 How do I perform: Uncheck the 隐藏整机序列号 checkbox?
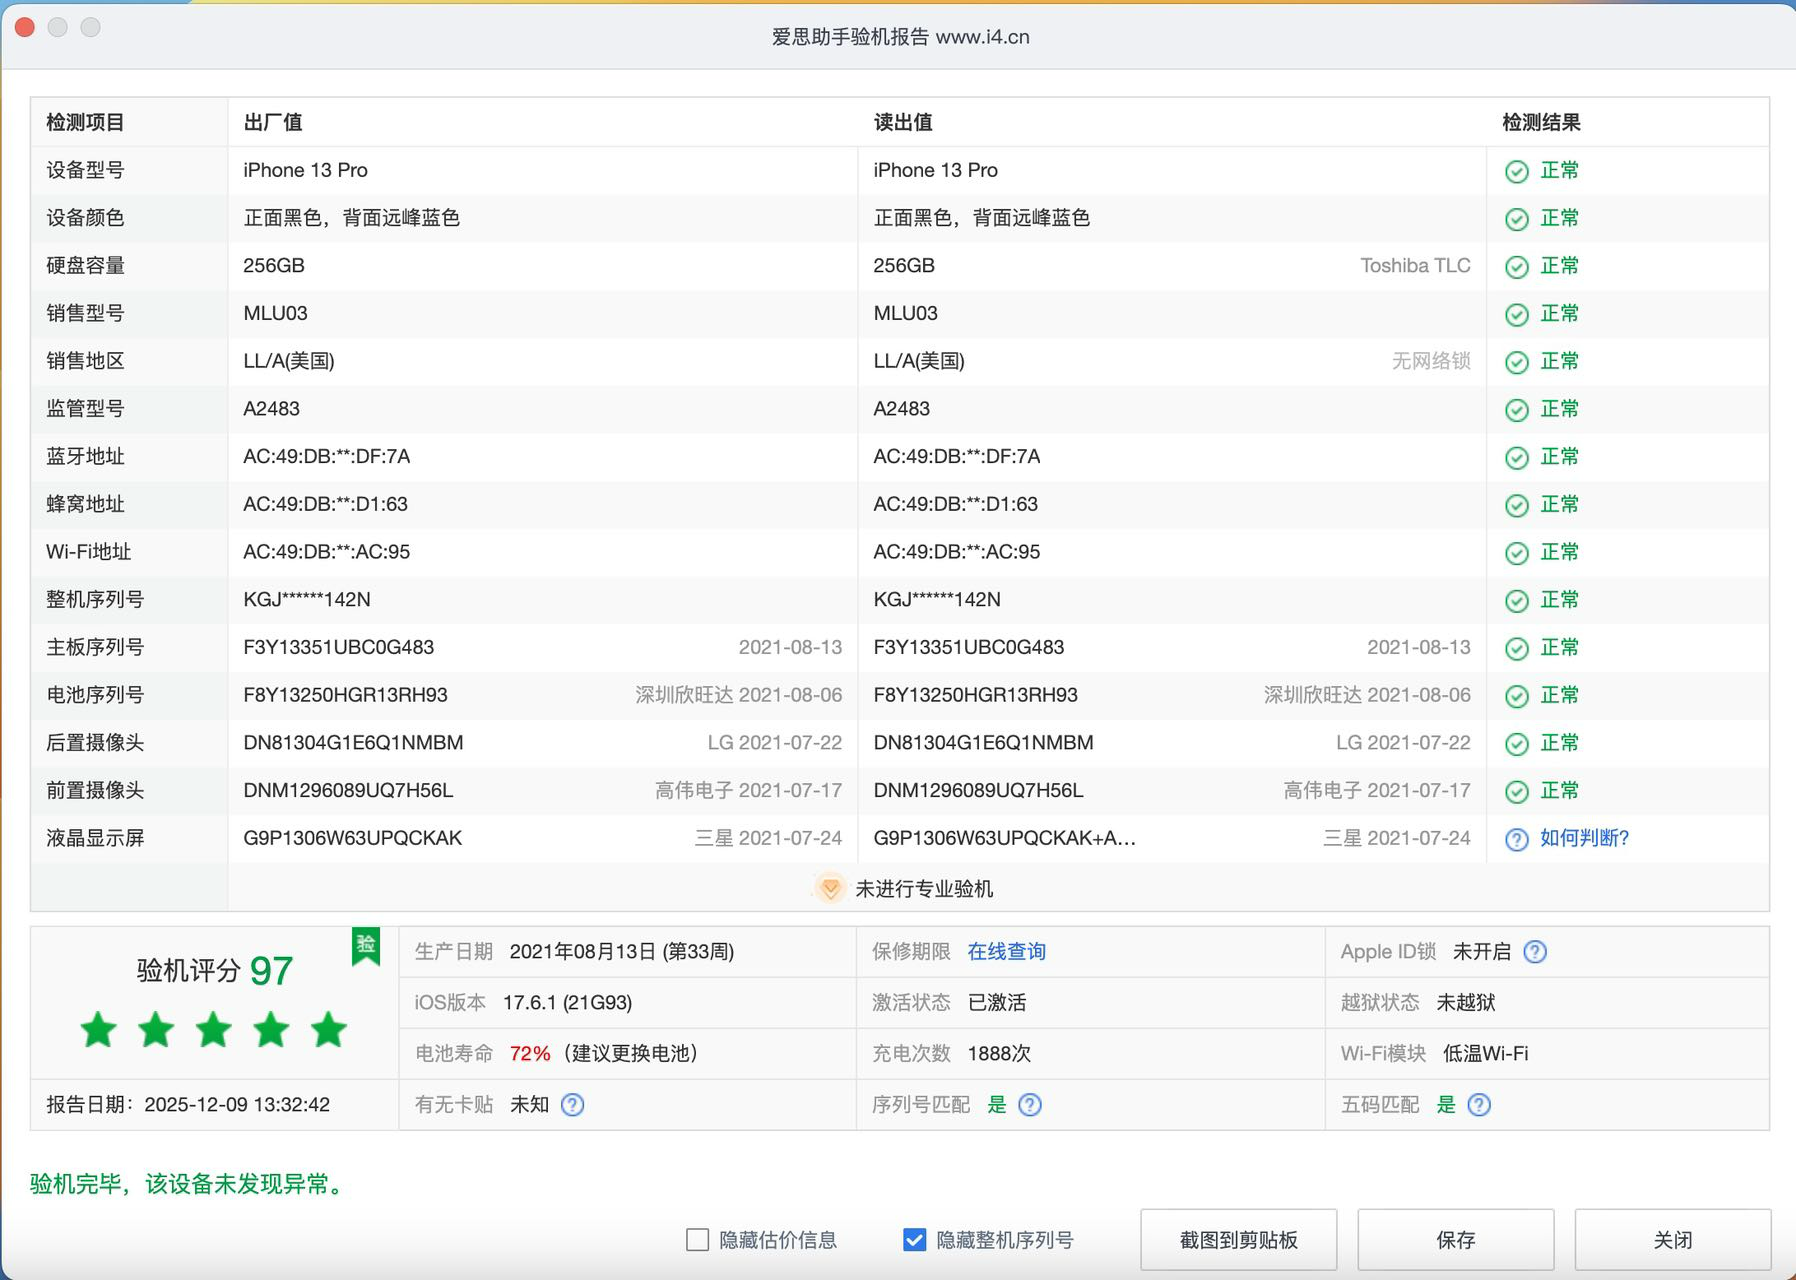point(914,1240)
